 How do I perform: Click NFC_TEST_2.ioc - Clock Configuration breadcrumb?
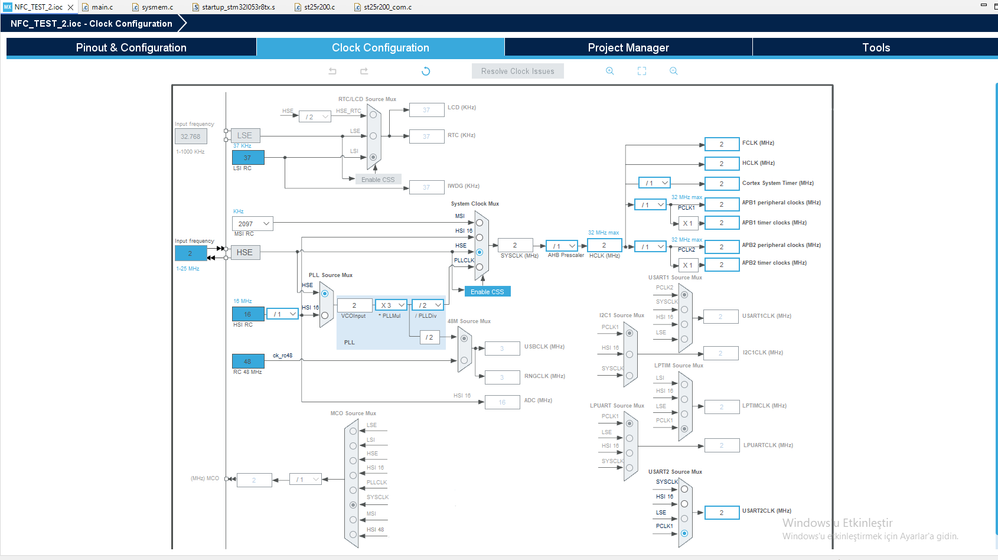click(91, 24)
